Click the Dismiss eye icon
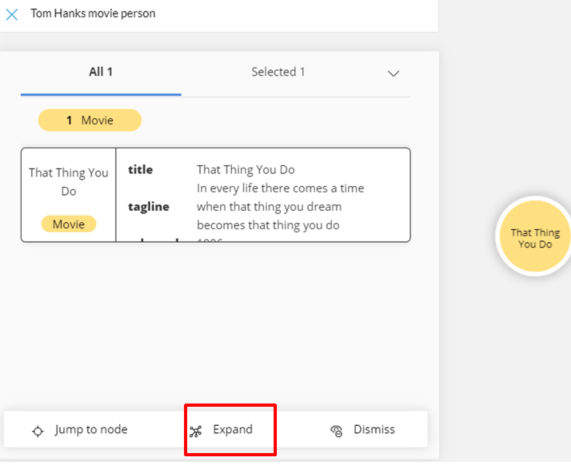571x465 pixels. (336, 431)
